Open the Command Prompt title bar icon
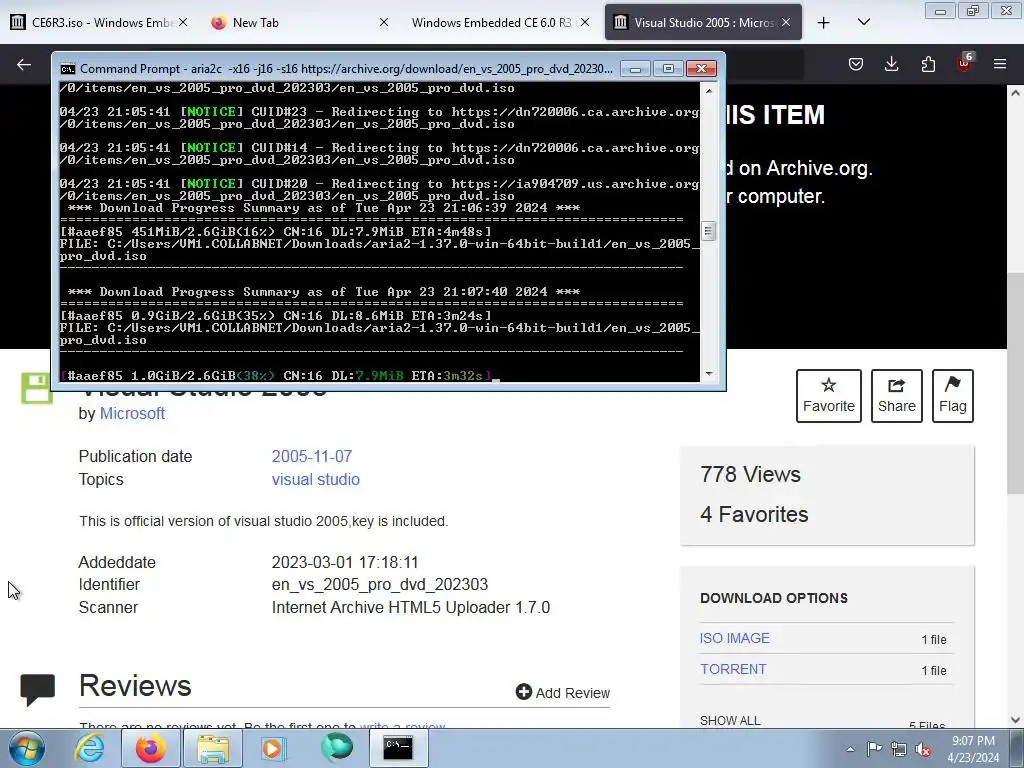Screen dimensions: 1024x768 [x=68, y=69]
